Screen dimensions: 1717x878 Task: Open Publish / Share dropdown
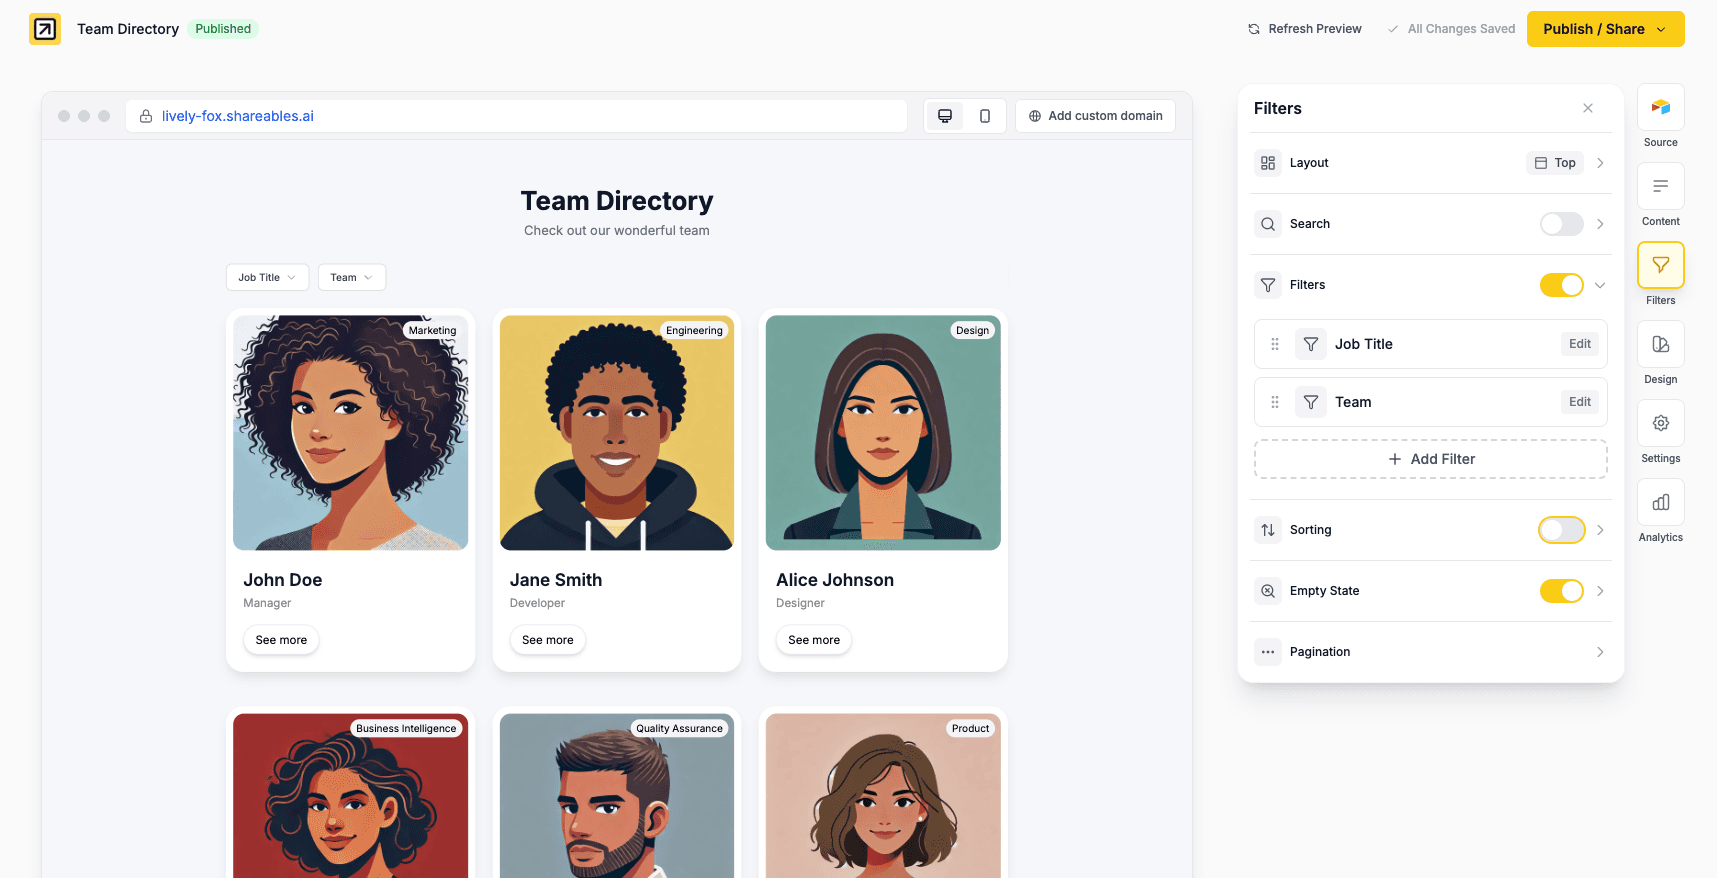point(1604,29)
